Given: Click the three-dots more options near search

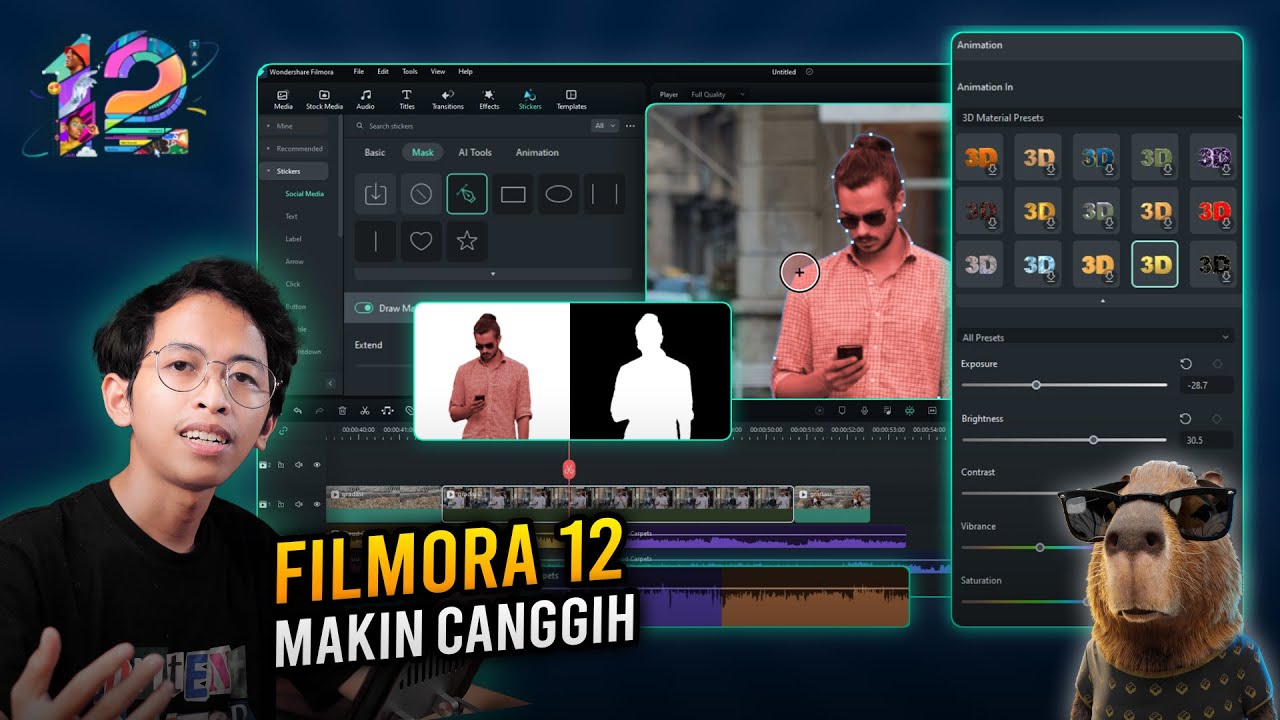Looking at the screenshot, I should pos(630,126).
